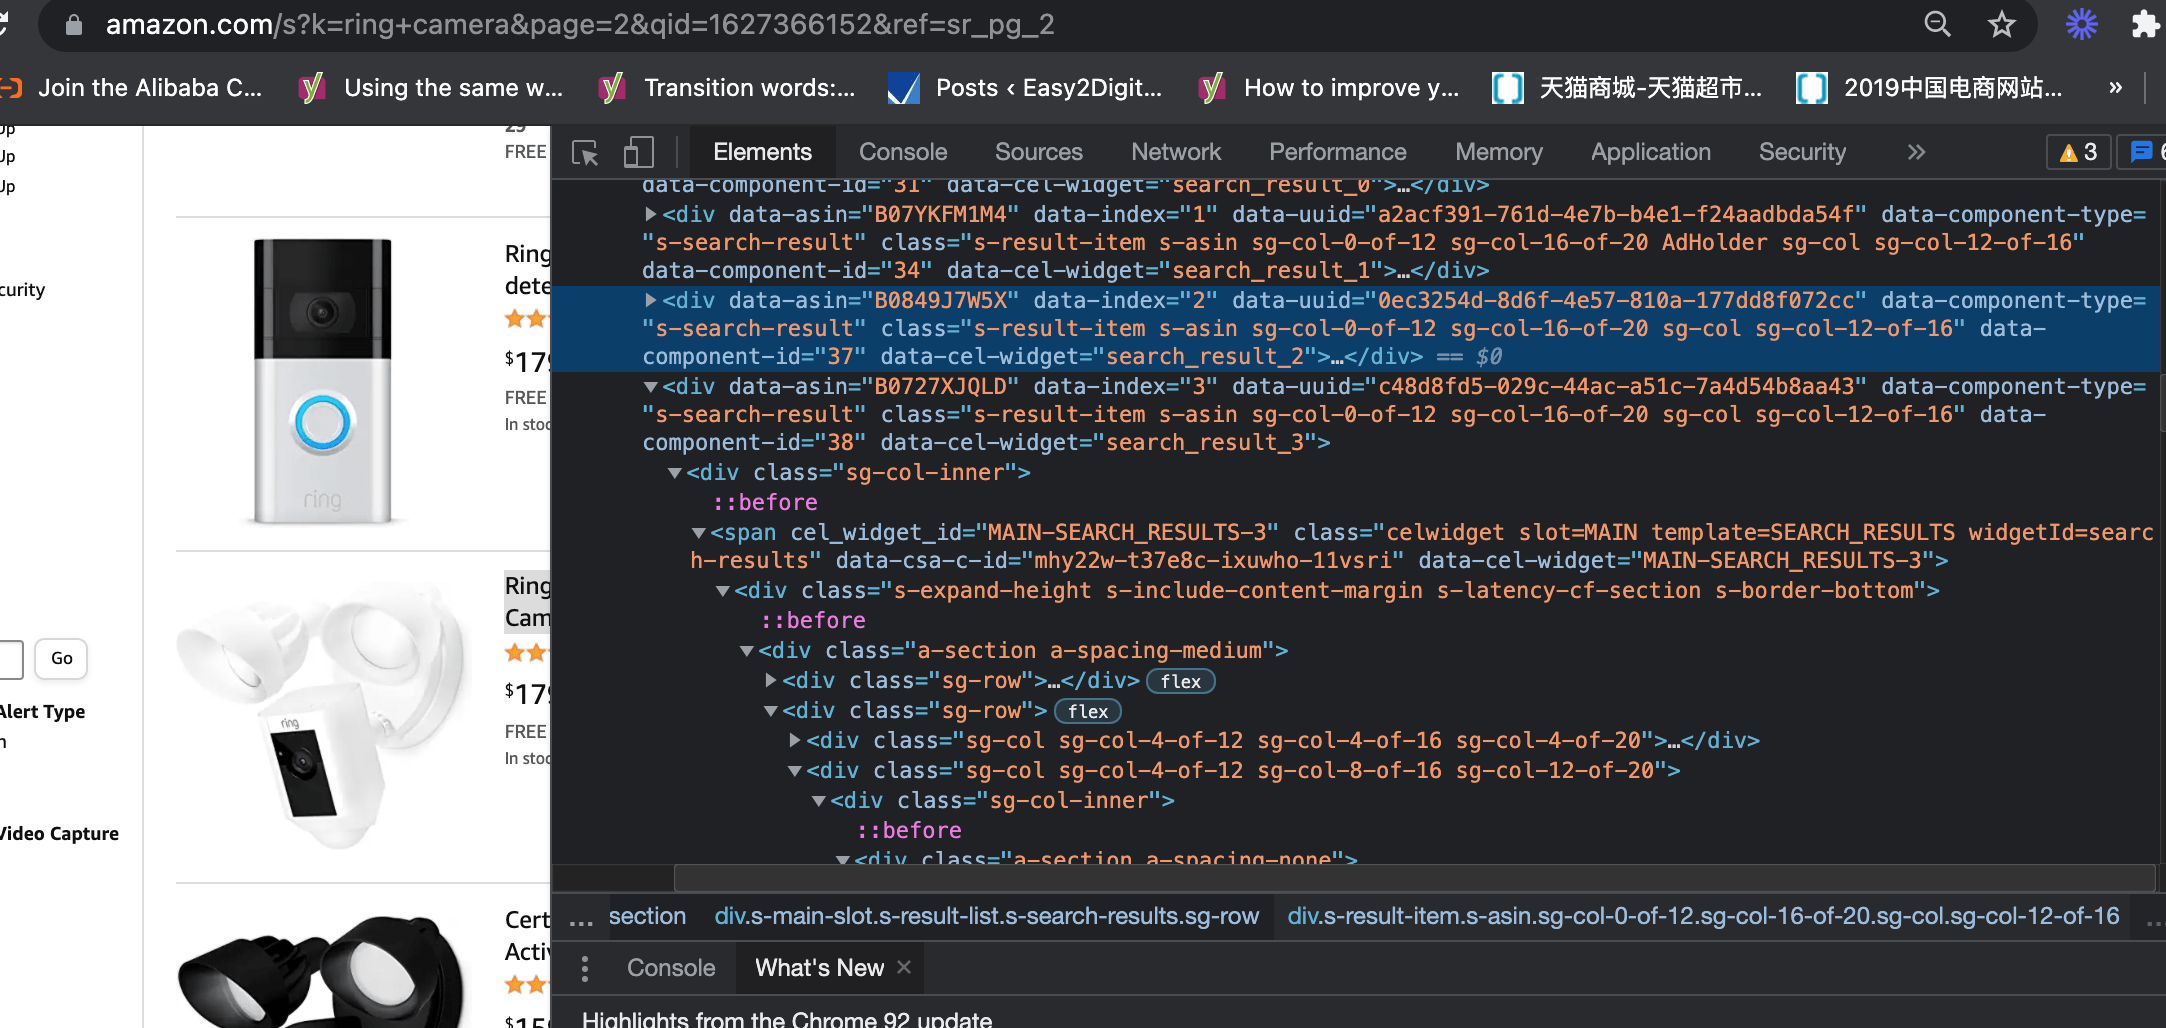This screenshot has height=1028, width=2166.
Task: Open the Security panel tab
Action: 1802,152
